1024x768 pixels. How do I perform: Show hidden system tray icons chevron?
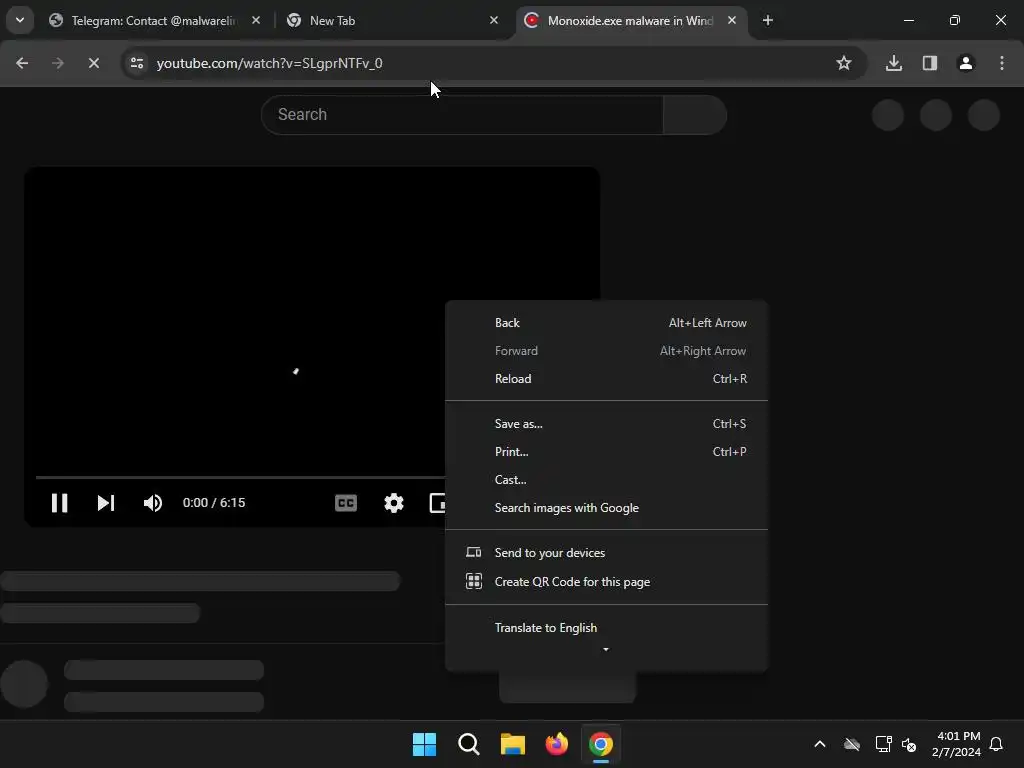[820, 744]
